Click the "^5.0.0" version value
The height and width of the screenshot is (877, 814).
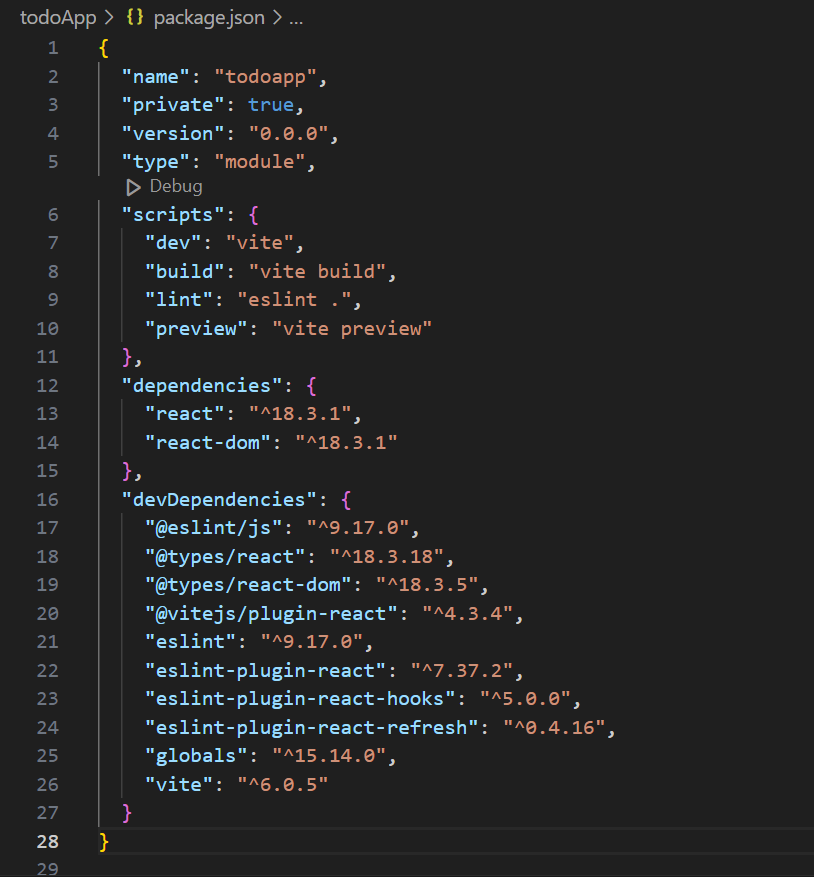point(525,699)
